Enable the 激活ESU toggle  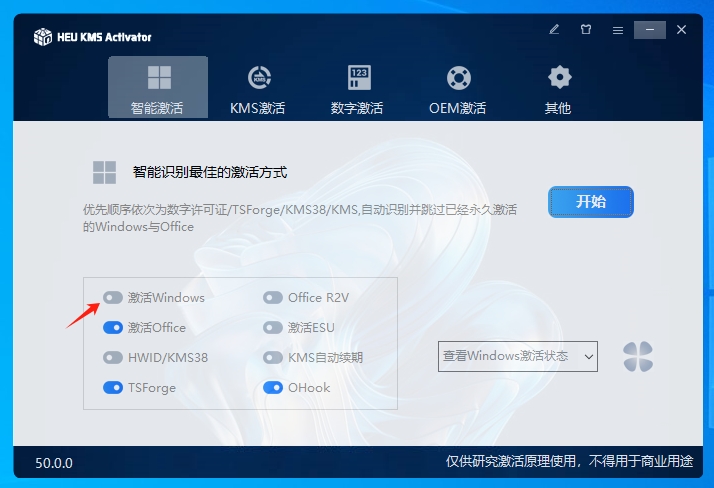click(273, 328)
